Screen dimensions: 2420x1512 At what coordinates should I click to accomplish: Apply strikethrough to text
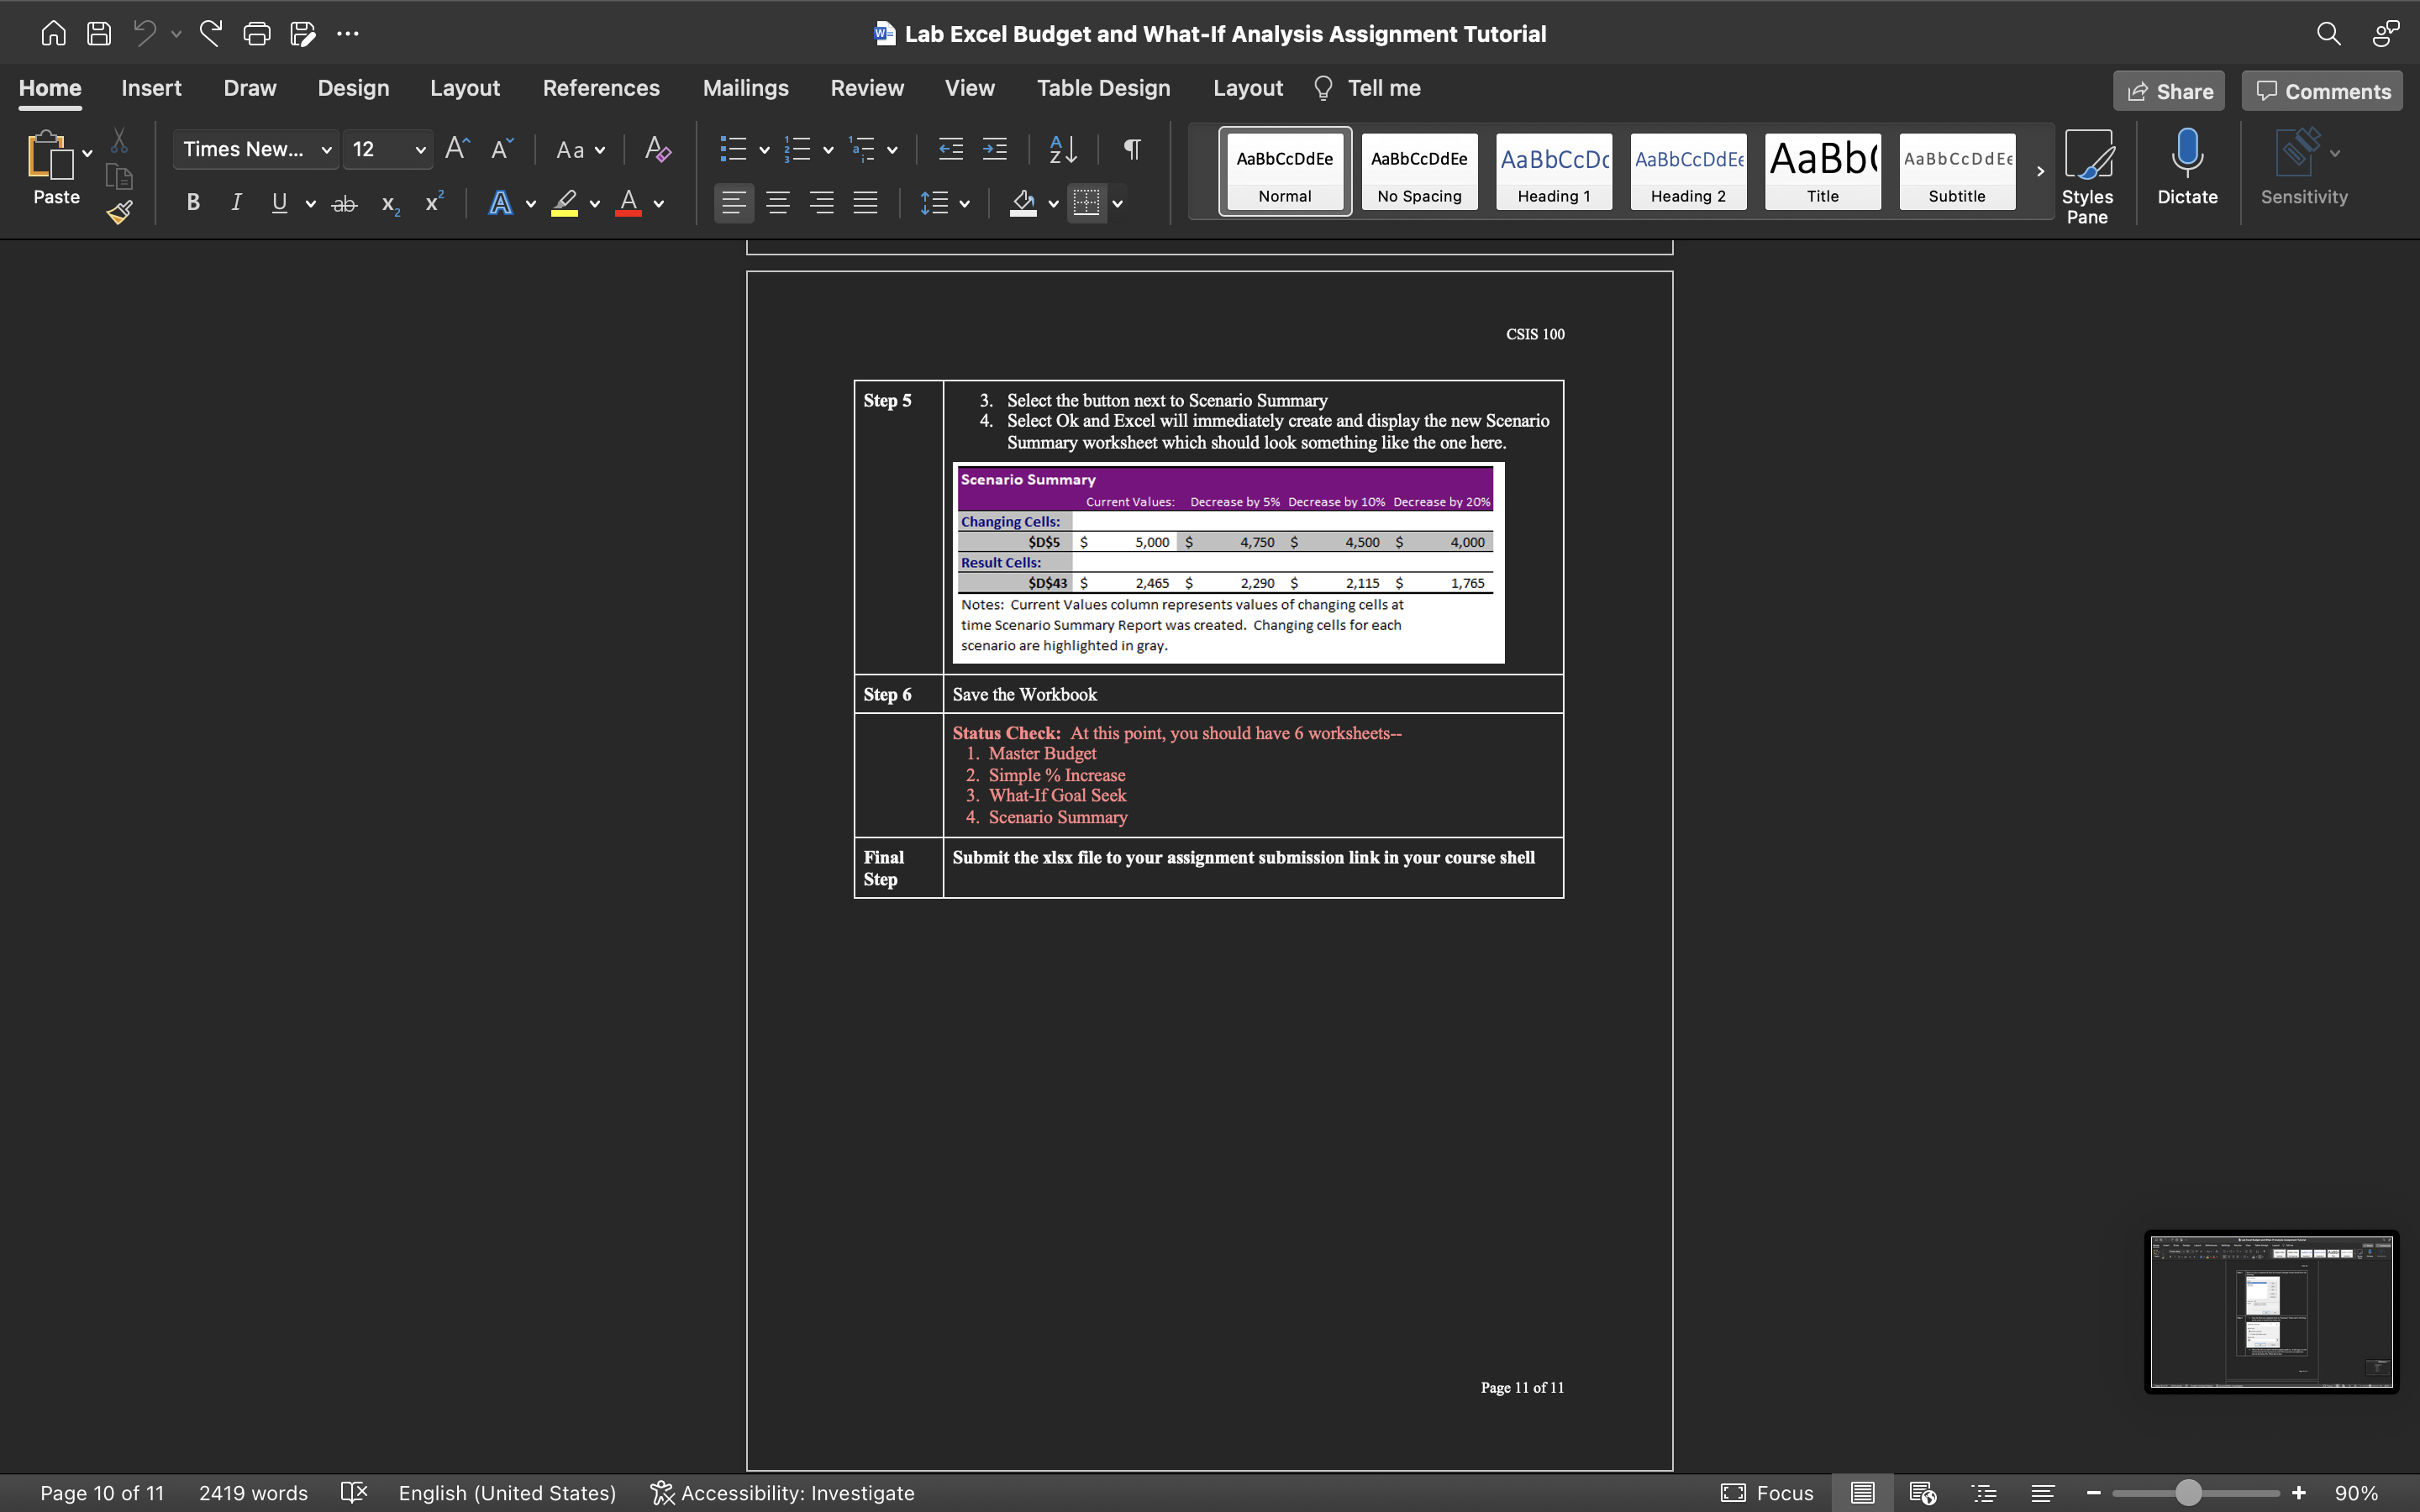[x=344, y=203]
